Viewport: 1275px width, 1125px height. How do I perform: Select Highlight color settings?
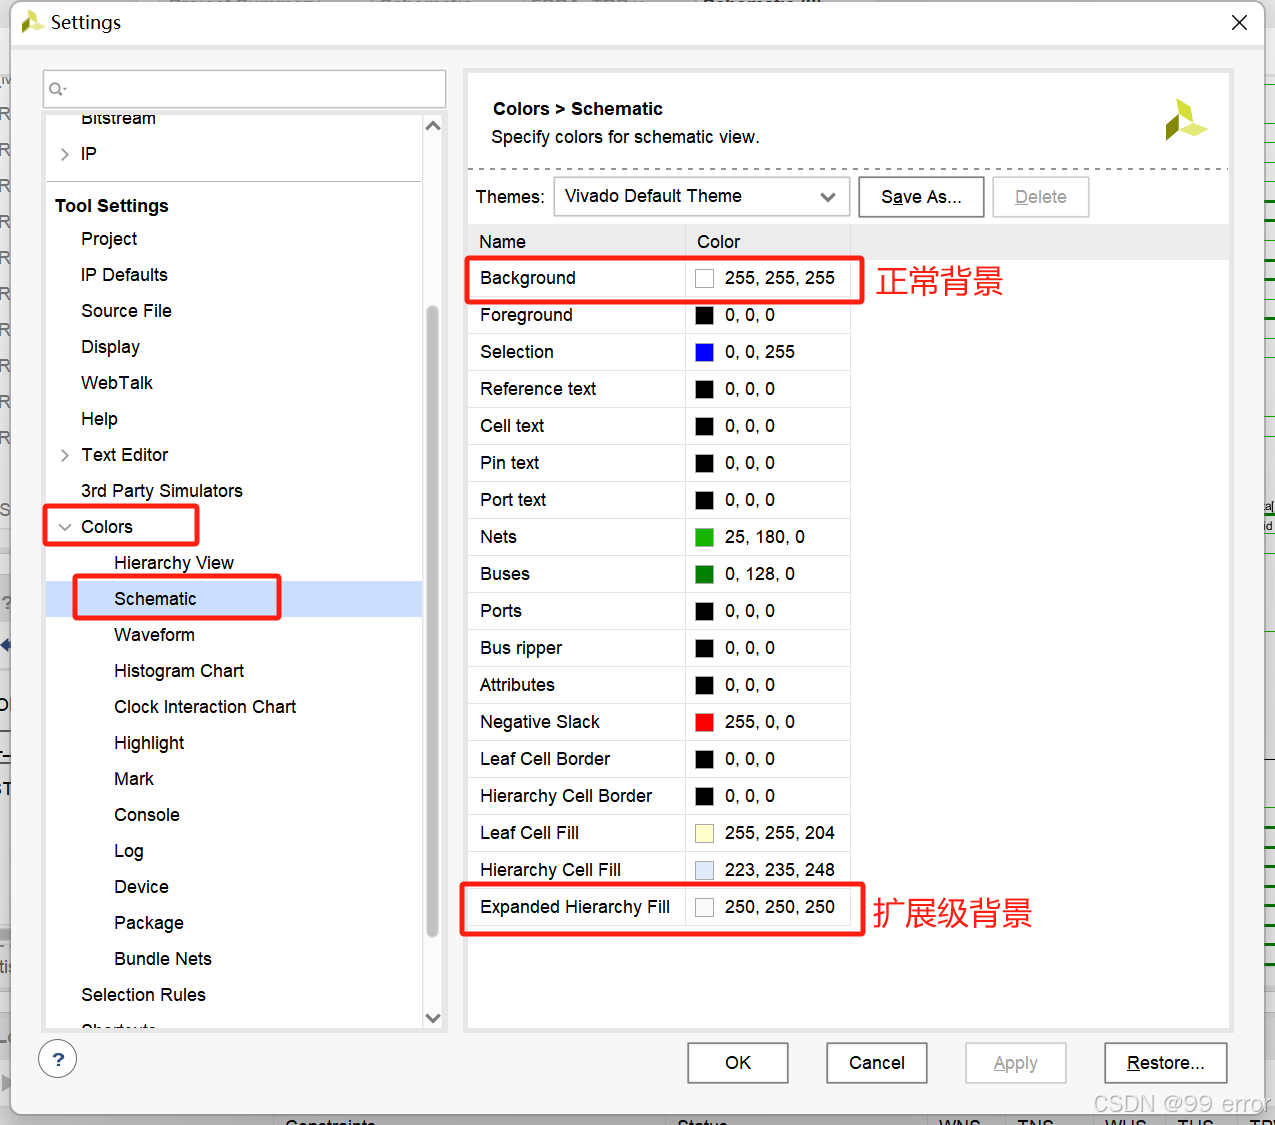pos(149,743)
